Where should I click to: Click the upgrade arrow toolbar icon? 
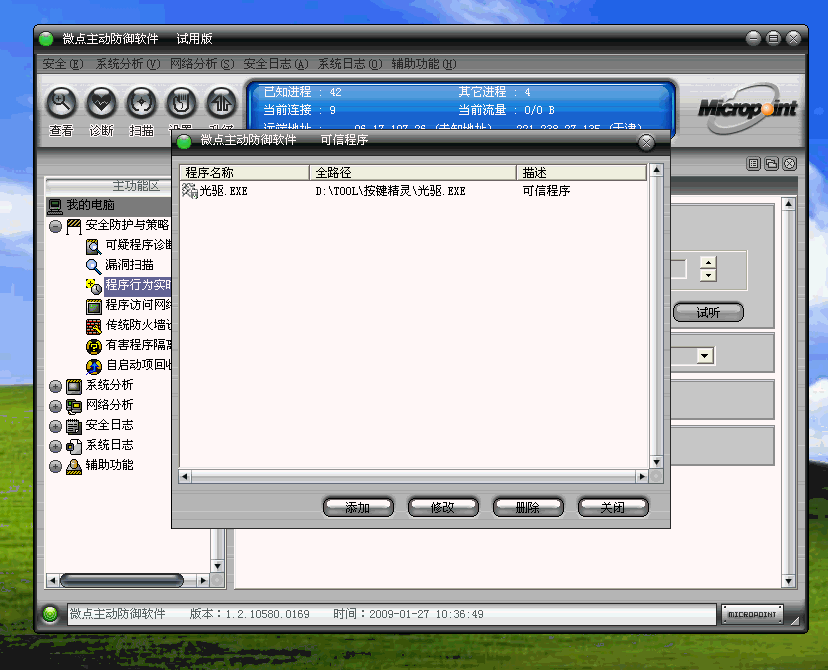coord(221,102)
